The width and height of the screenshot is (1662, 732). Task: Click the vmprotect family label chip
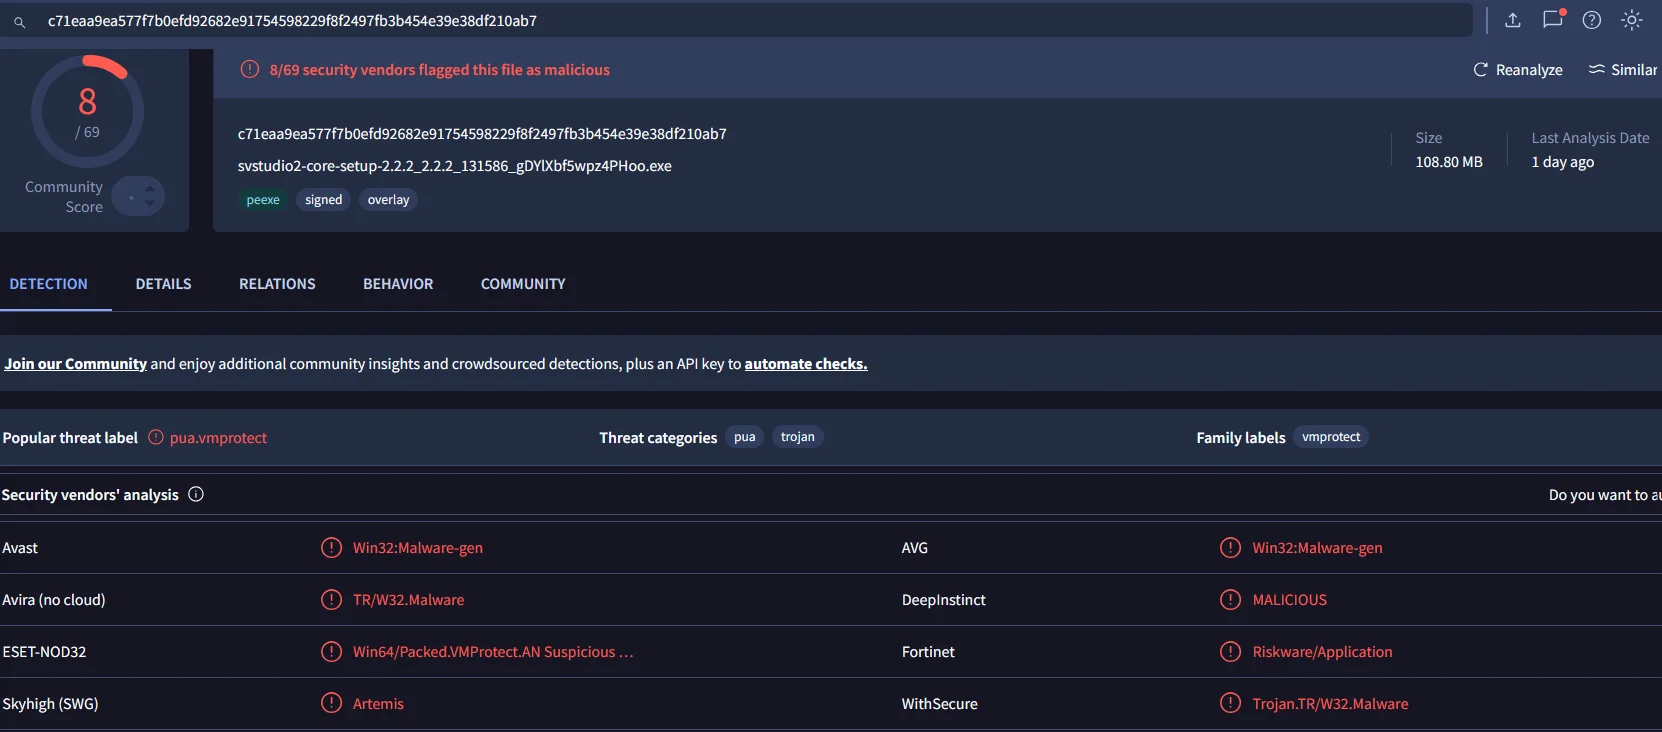pos(1331,437)
